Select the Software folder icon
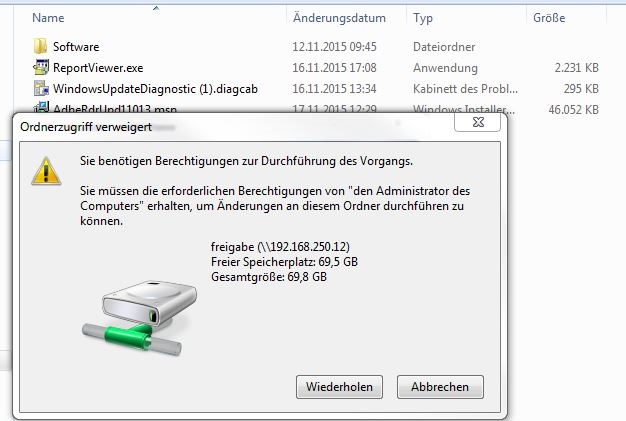The width and height of the screenshot is (626, 421). pyautogui.click(x=40, y=46)
